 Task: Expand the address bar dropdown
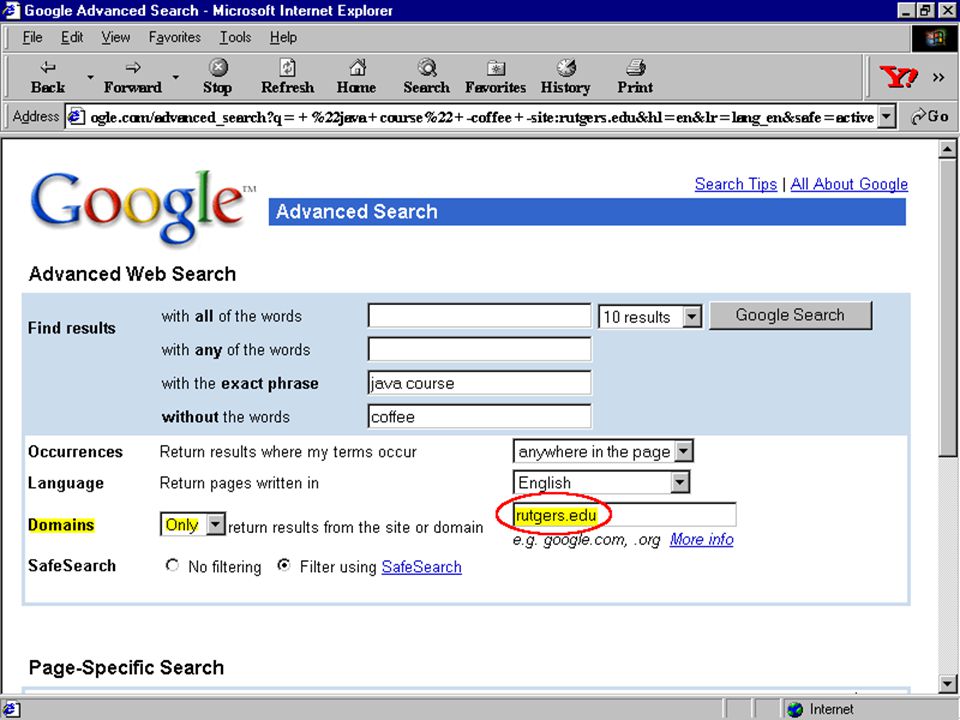coord(887,116)
